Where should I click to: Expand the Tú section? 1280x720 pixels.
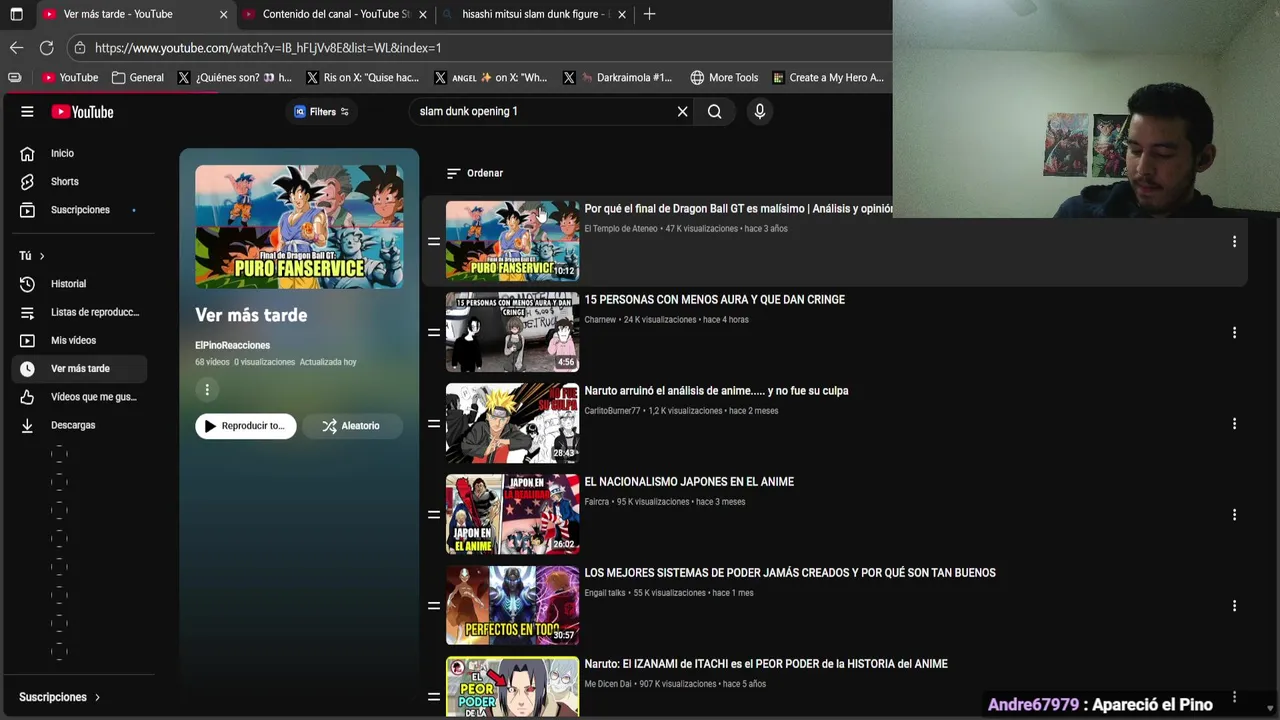[32, 256]
